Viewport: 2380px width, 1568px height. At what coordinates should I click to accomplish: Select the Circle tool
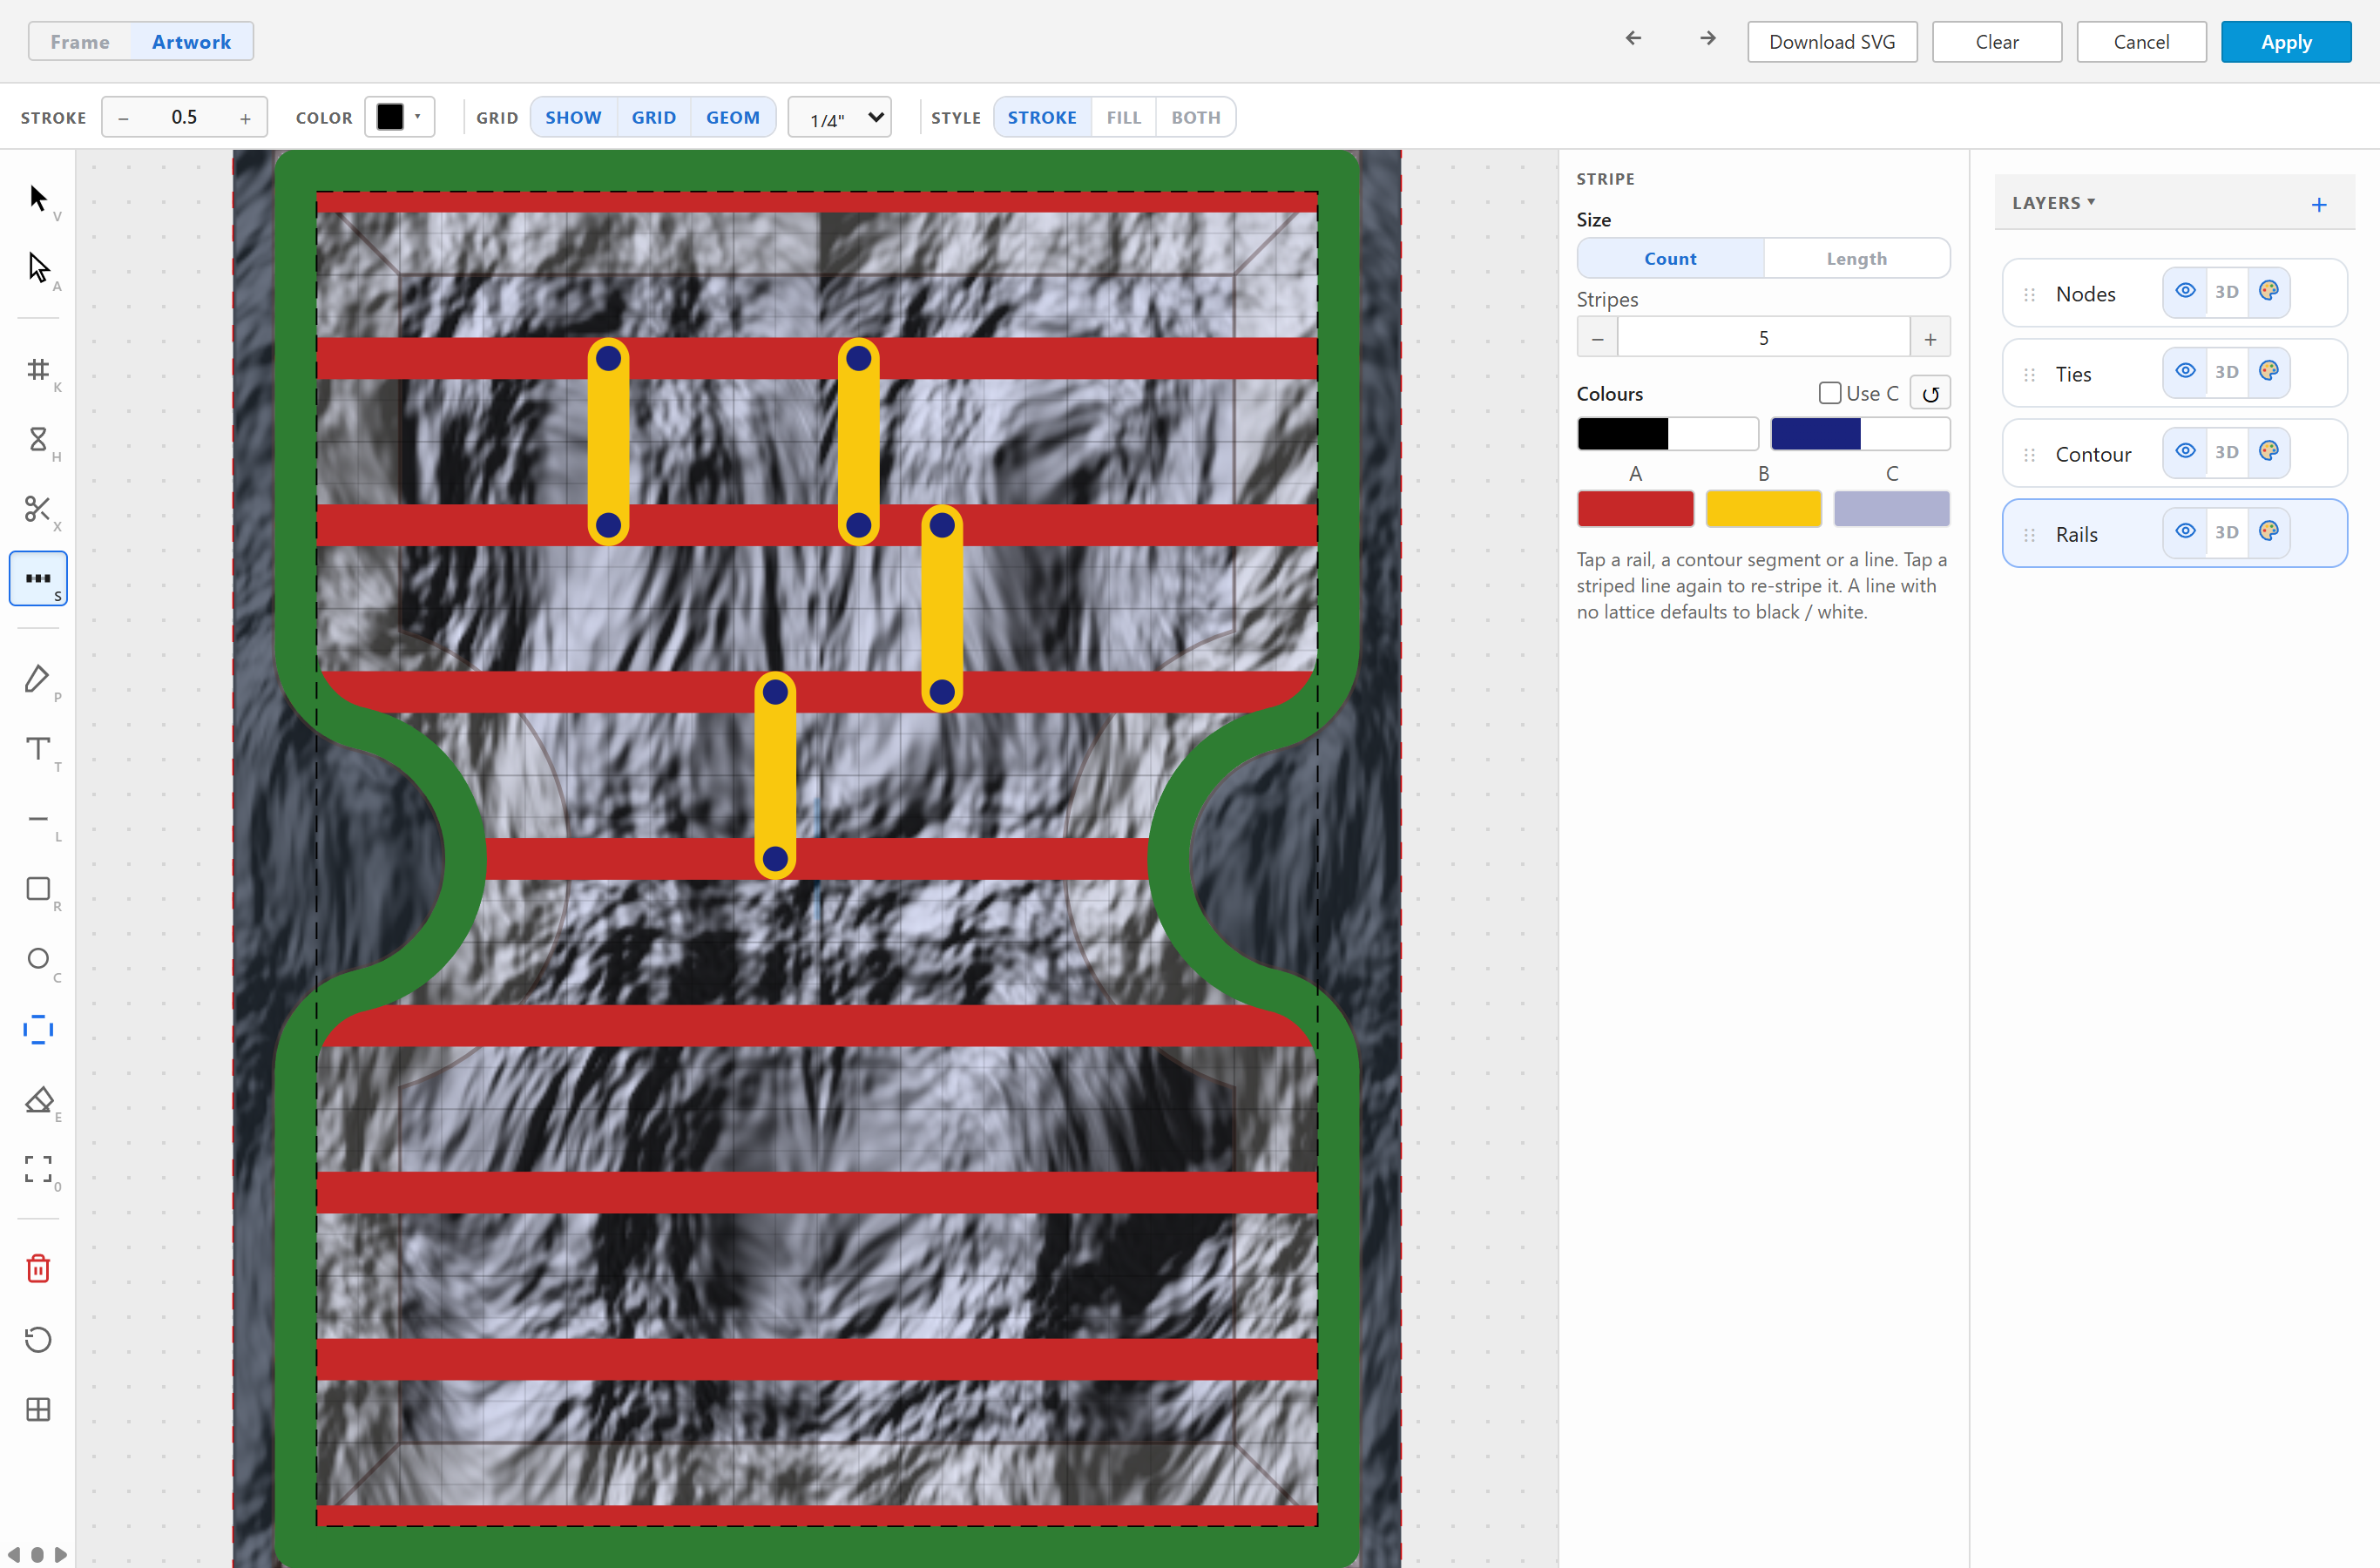[38, 959]
